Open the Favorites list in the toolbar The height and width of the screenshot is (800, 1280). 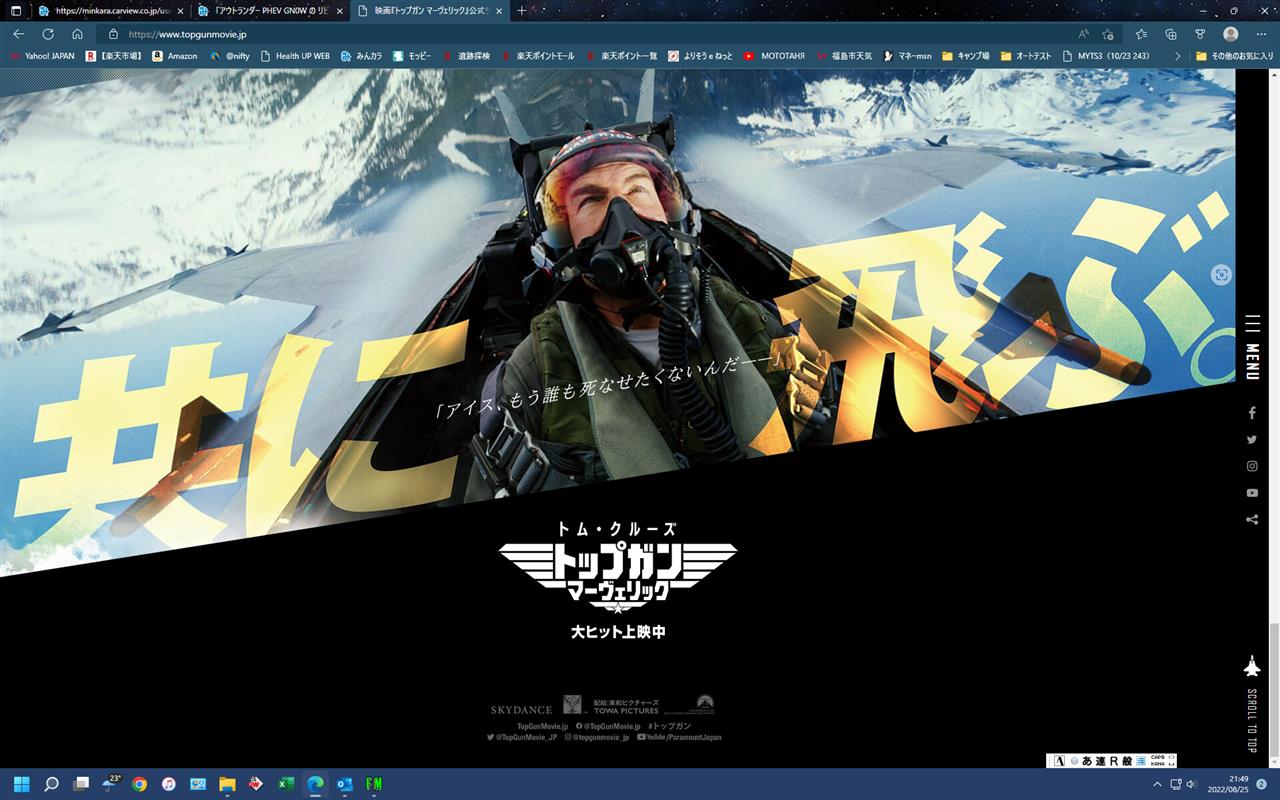(1141, 34)
